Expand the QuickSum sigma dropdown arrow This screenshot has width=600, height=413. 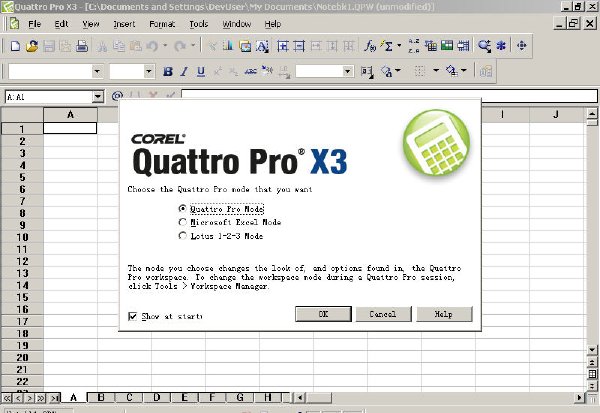point(399,46)
